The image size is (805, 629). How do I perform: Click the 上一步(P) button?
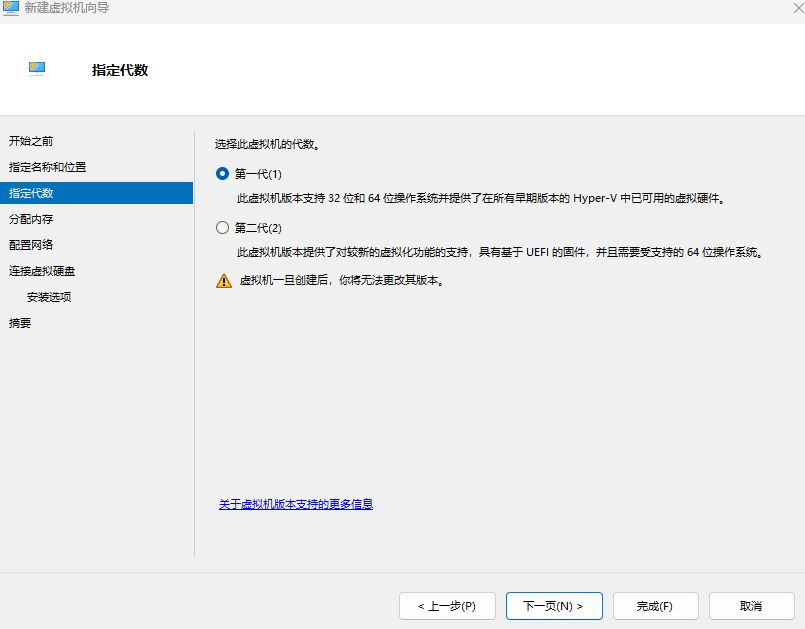(447, 606)
